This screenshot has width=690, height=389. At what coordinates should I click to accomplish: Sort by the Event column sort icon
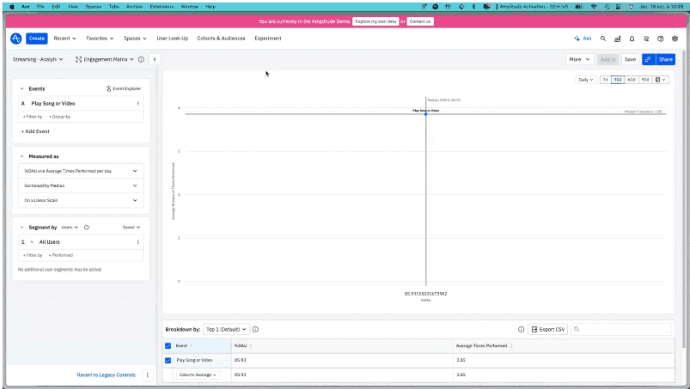(x=191, y=346)
